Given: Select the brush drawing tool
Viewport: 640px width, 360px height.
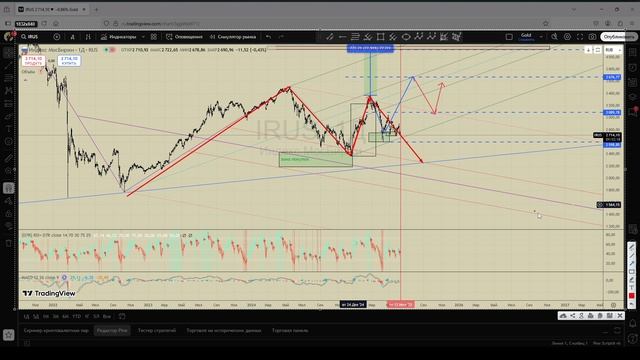Looking at the screenshot, I should (x=9, y=116).
